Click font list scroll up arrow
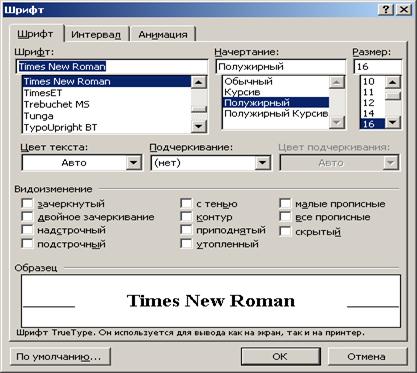Screen dimensions: 417x373 coord(199,82)
